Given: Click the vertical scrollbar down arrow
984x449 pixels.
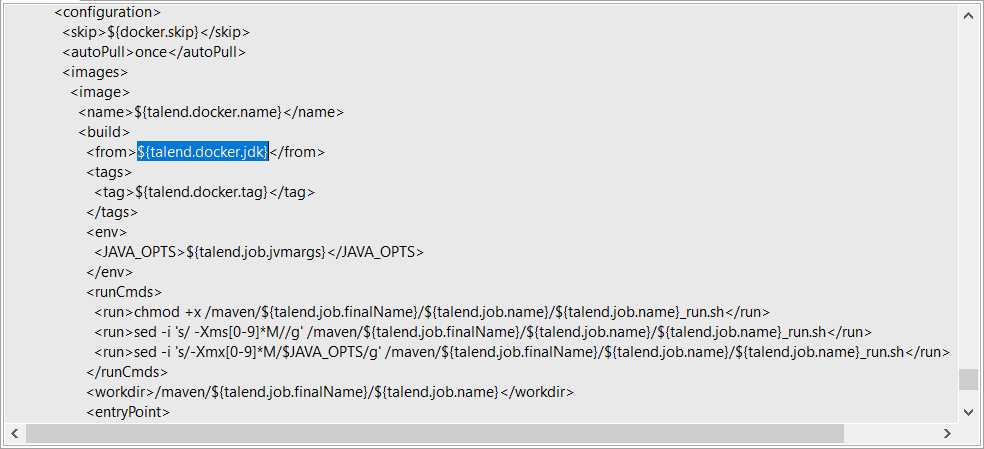Looking at the screenshot, I should (x=967, y=411).
